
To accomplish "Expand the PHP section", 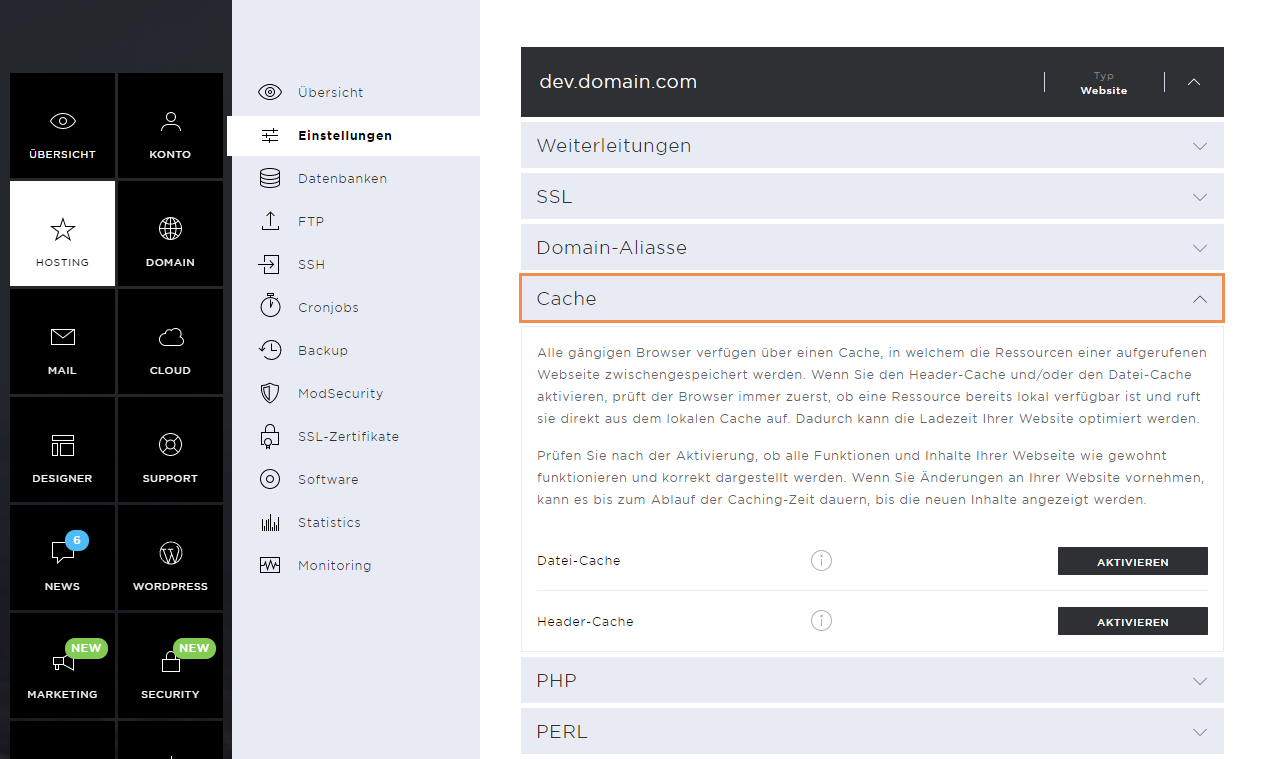I will pyautogui.click(x=872, y=680).
